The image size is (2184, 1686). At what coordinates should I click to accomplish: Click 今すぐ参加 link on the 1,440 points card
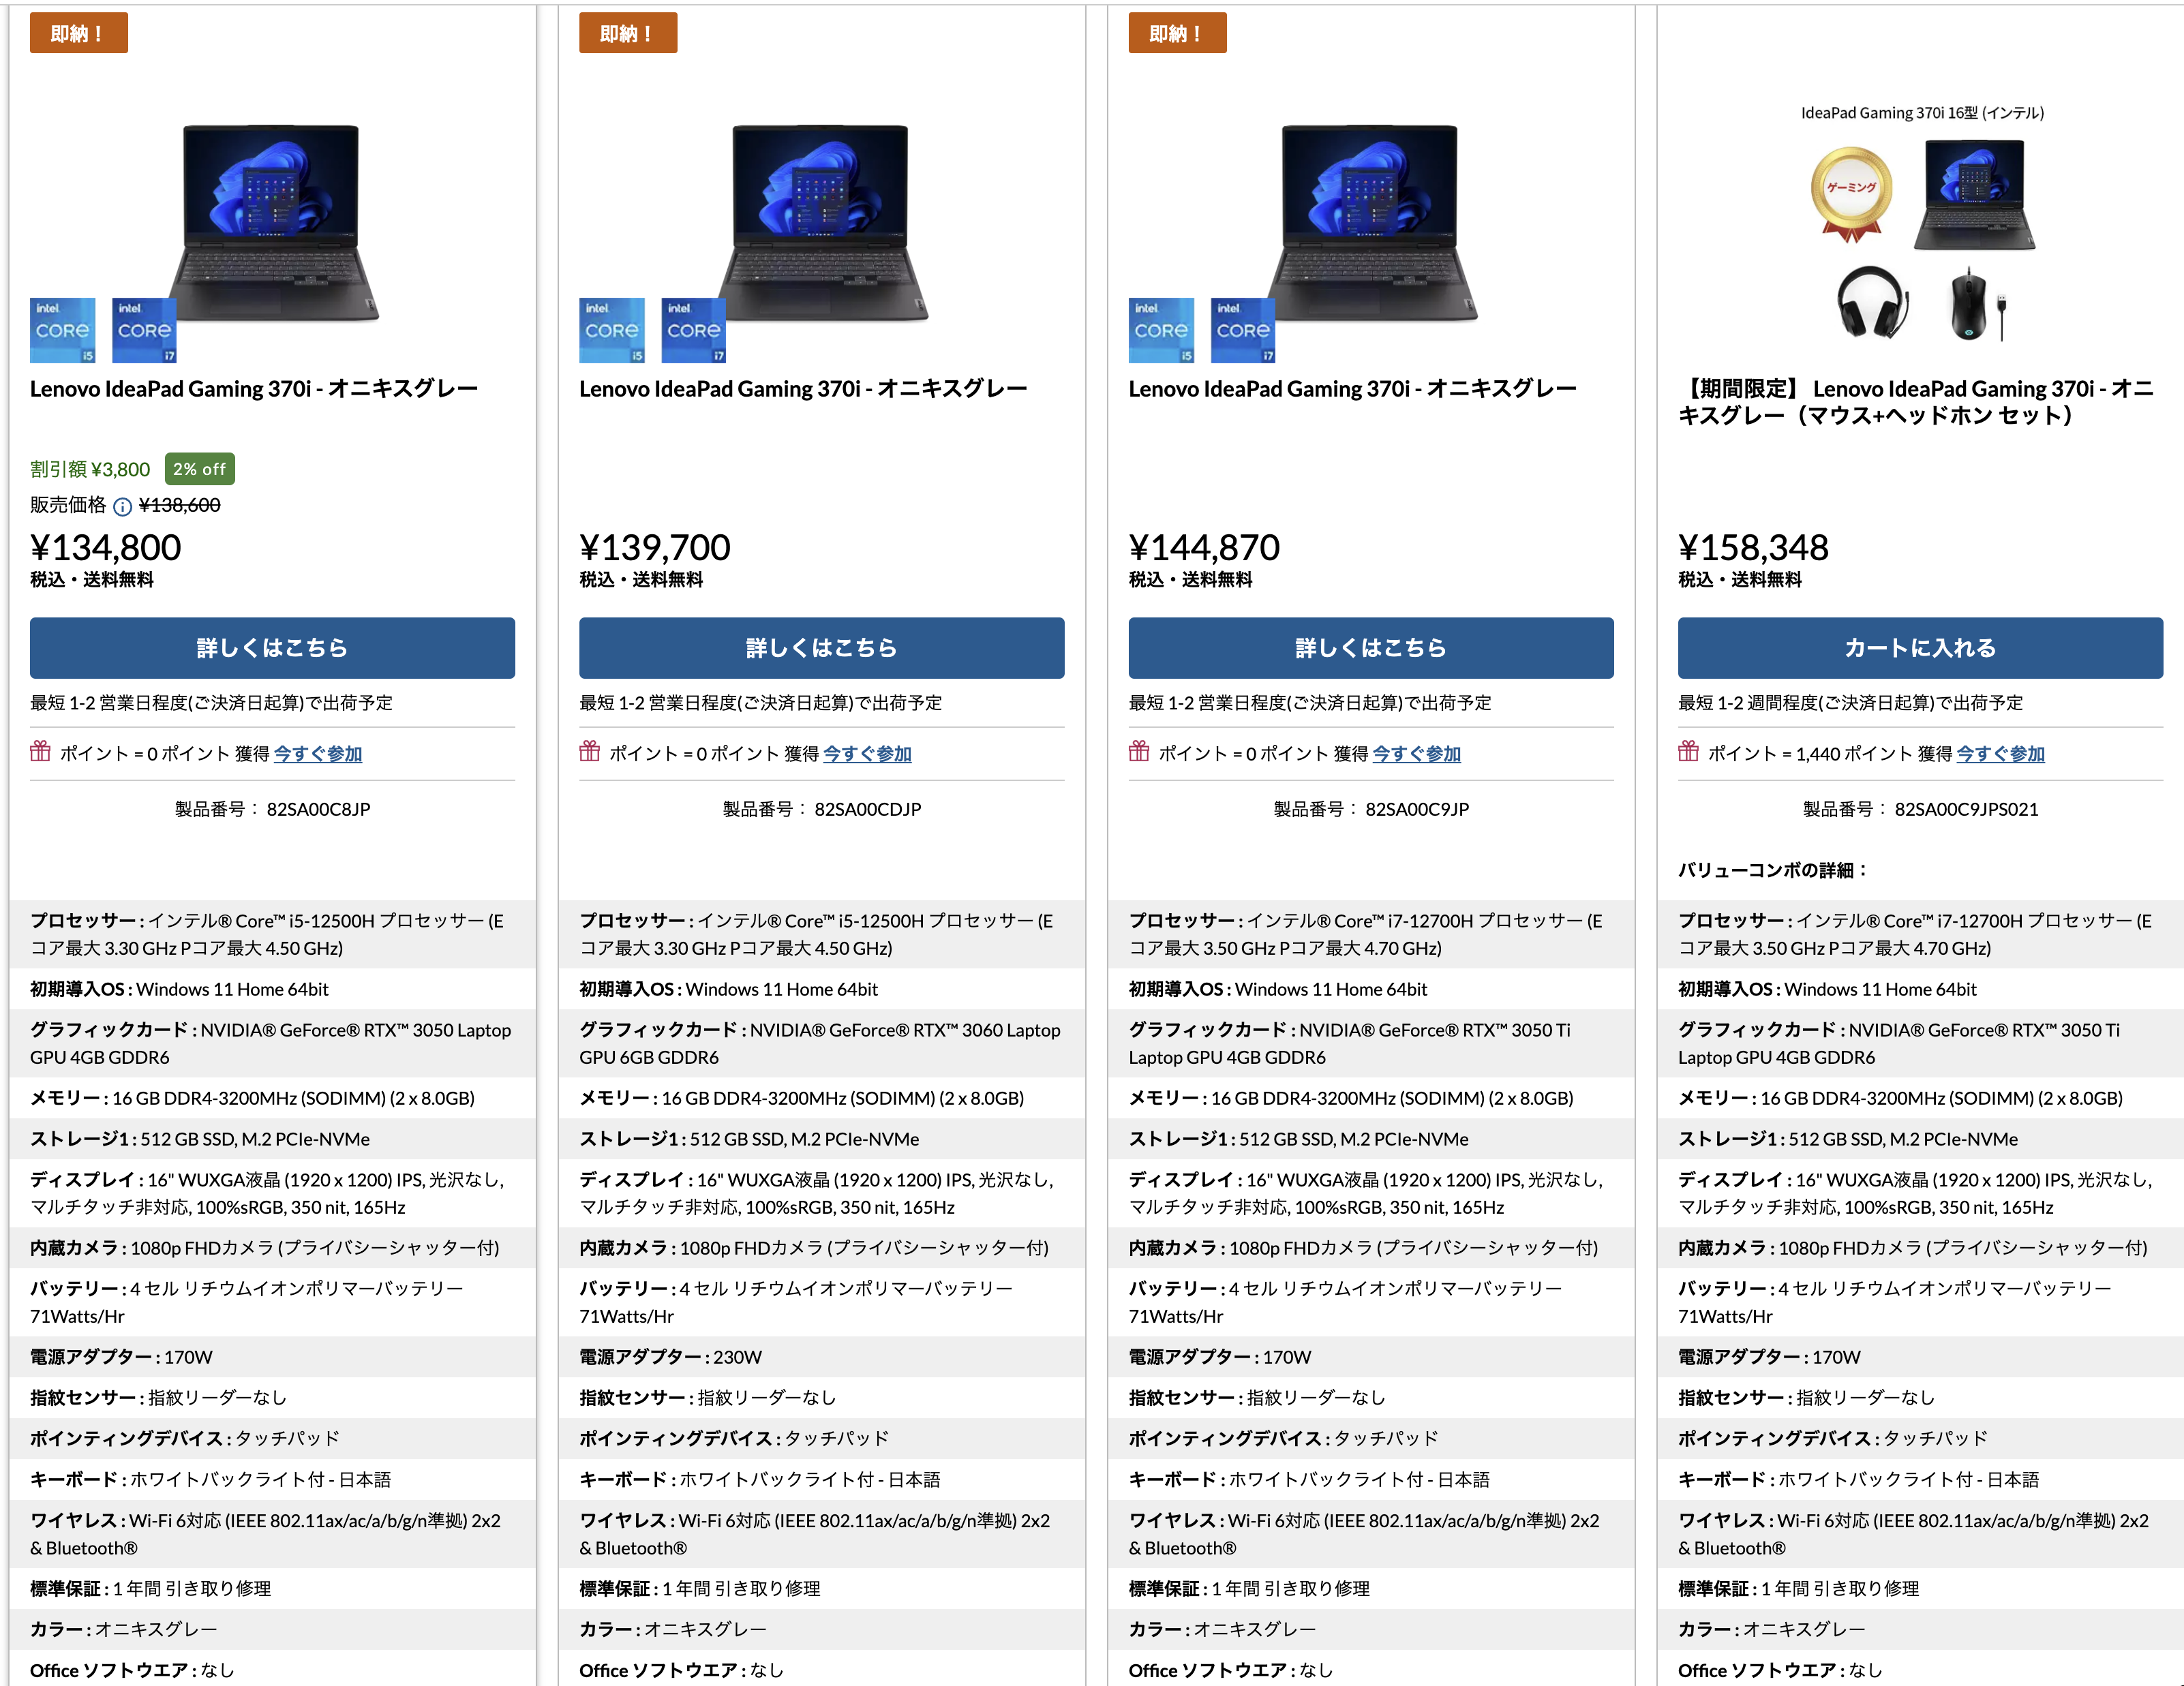click(2000, 754)
